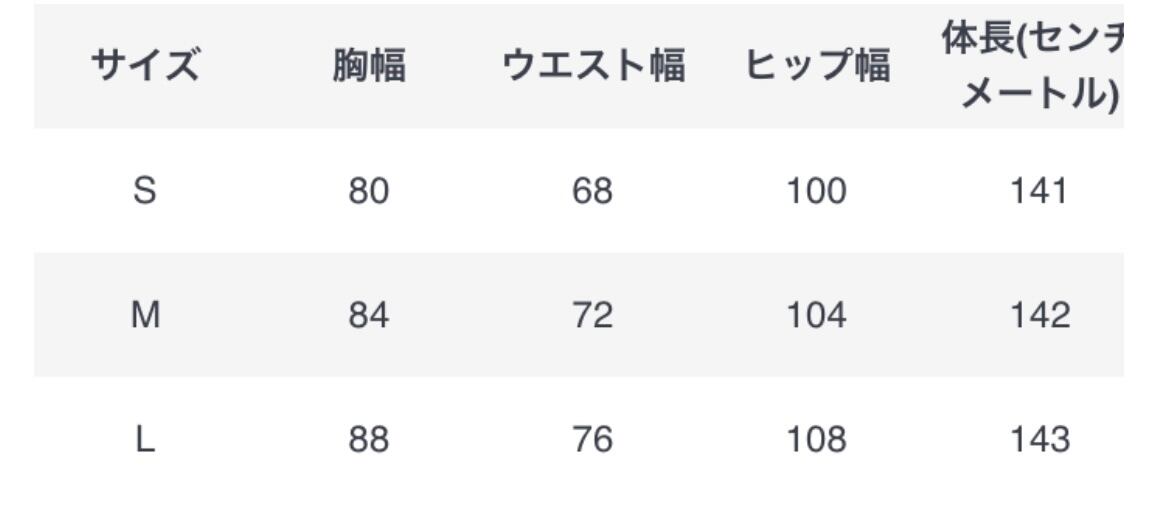Click the ヒップ幅 value 108 for size L

pyautogui.click(x=816, y=440)
